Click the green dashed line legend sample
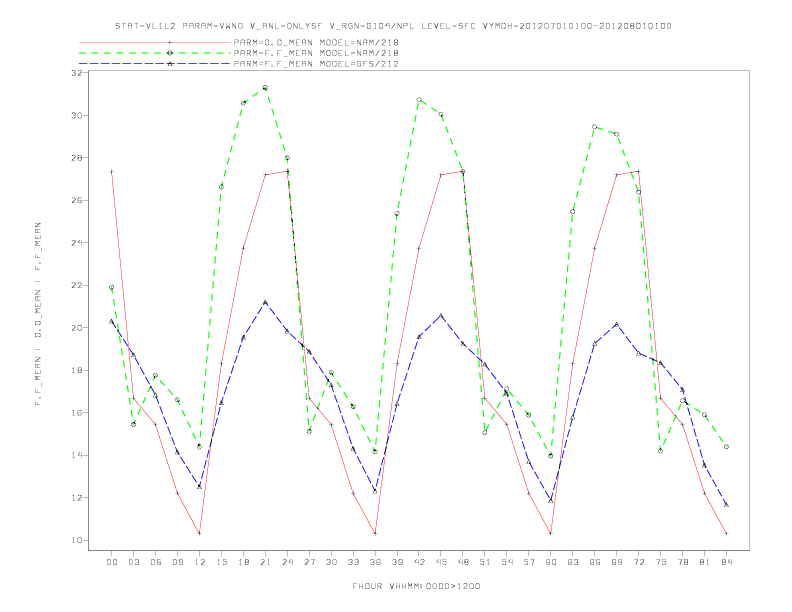Screen dimensions: 792x612 155,53
